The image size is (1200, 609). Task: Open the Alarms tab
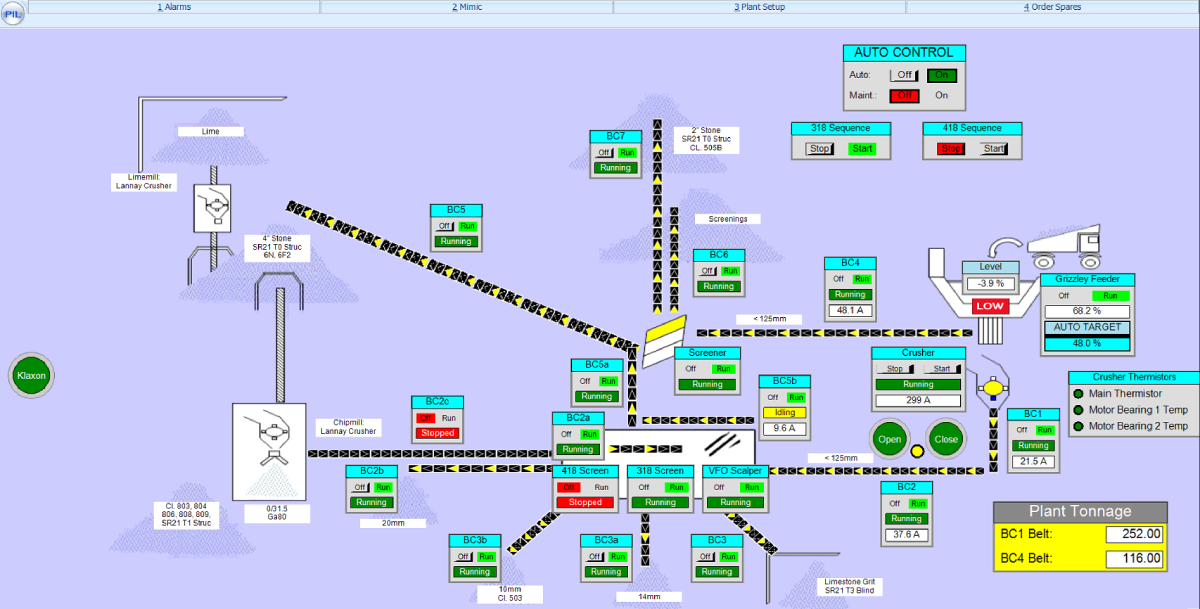click(x=174, y=7)
